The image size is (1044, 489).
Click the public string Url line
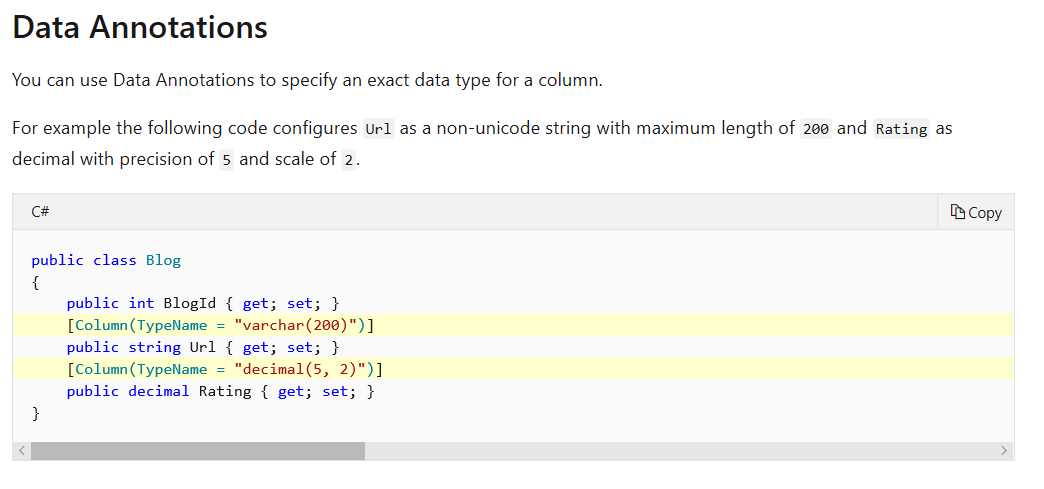203,347
